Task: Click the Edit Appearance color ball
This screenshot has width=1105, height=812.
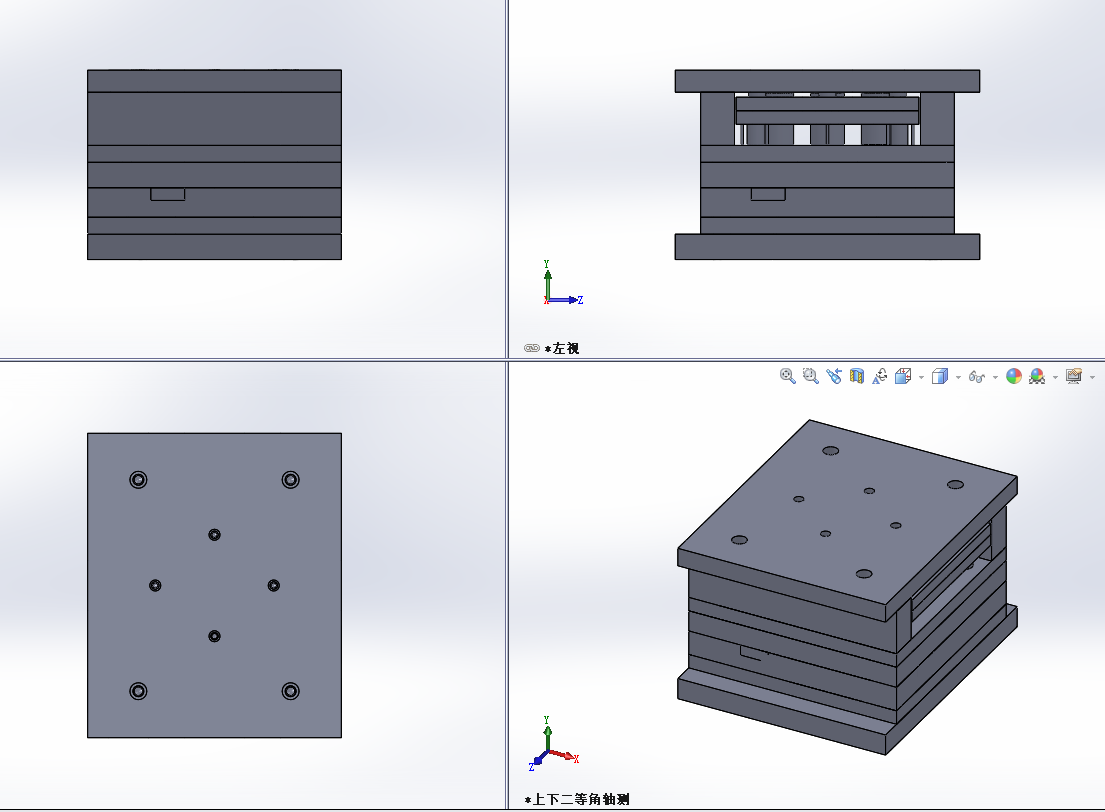Action: (1013, 376)
